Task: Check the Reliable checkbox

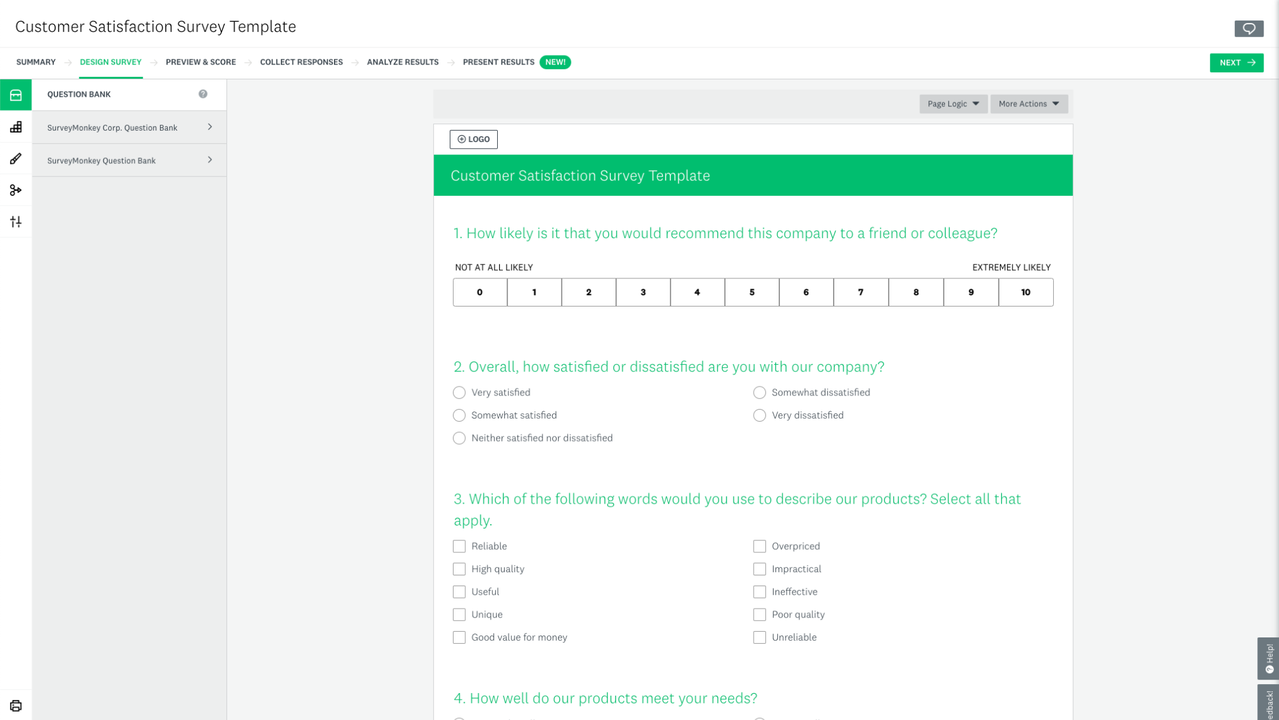Action: (x=459, y=546)
